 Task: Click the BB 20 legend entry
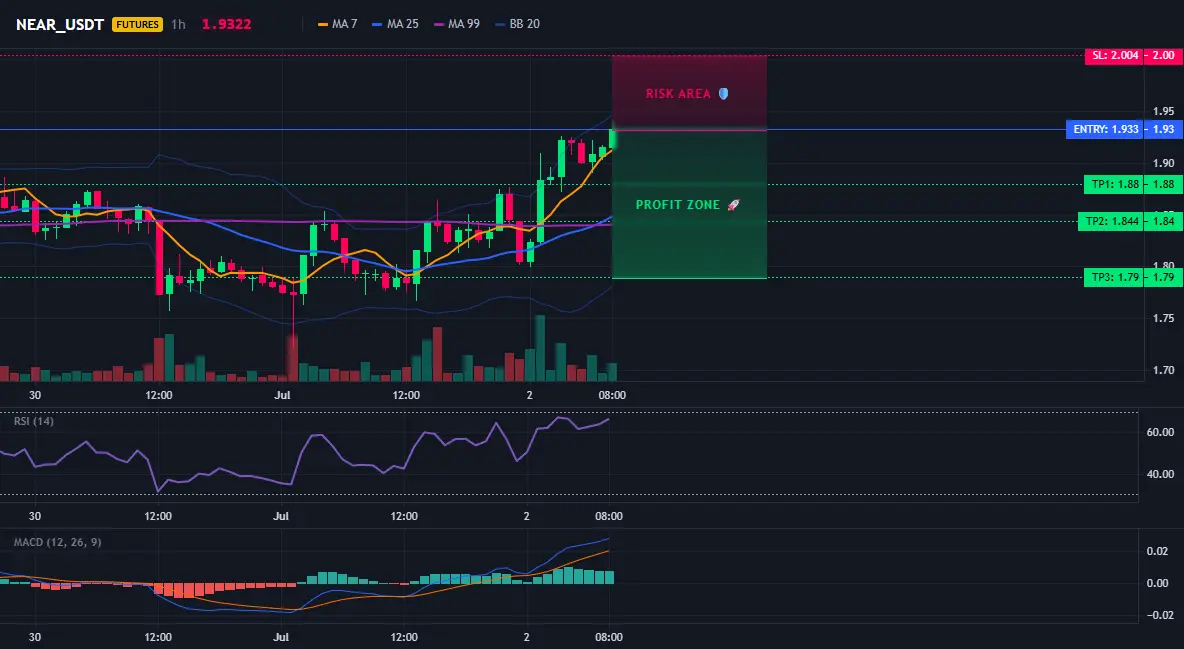click(x=518, y=24)
